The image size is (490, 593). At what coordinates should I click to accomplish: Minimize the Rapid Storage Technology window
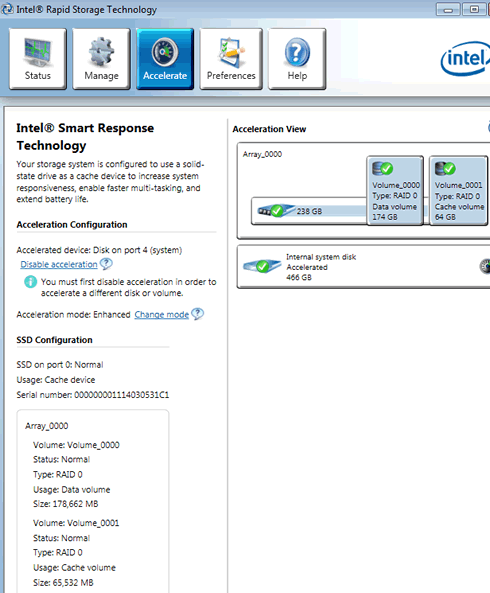(448, 9)
